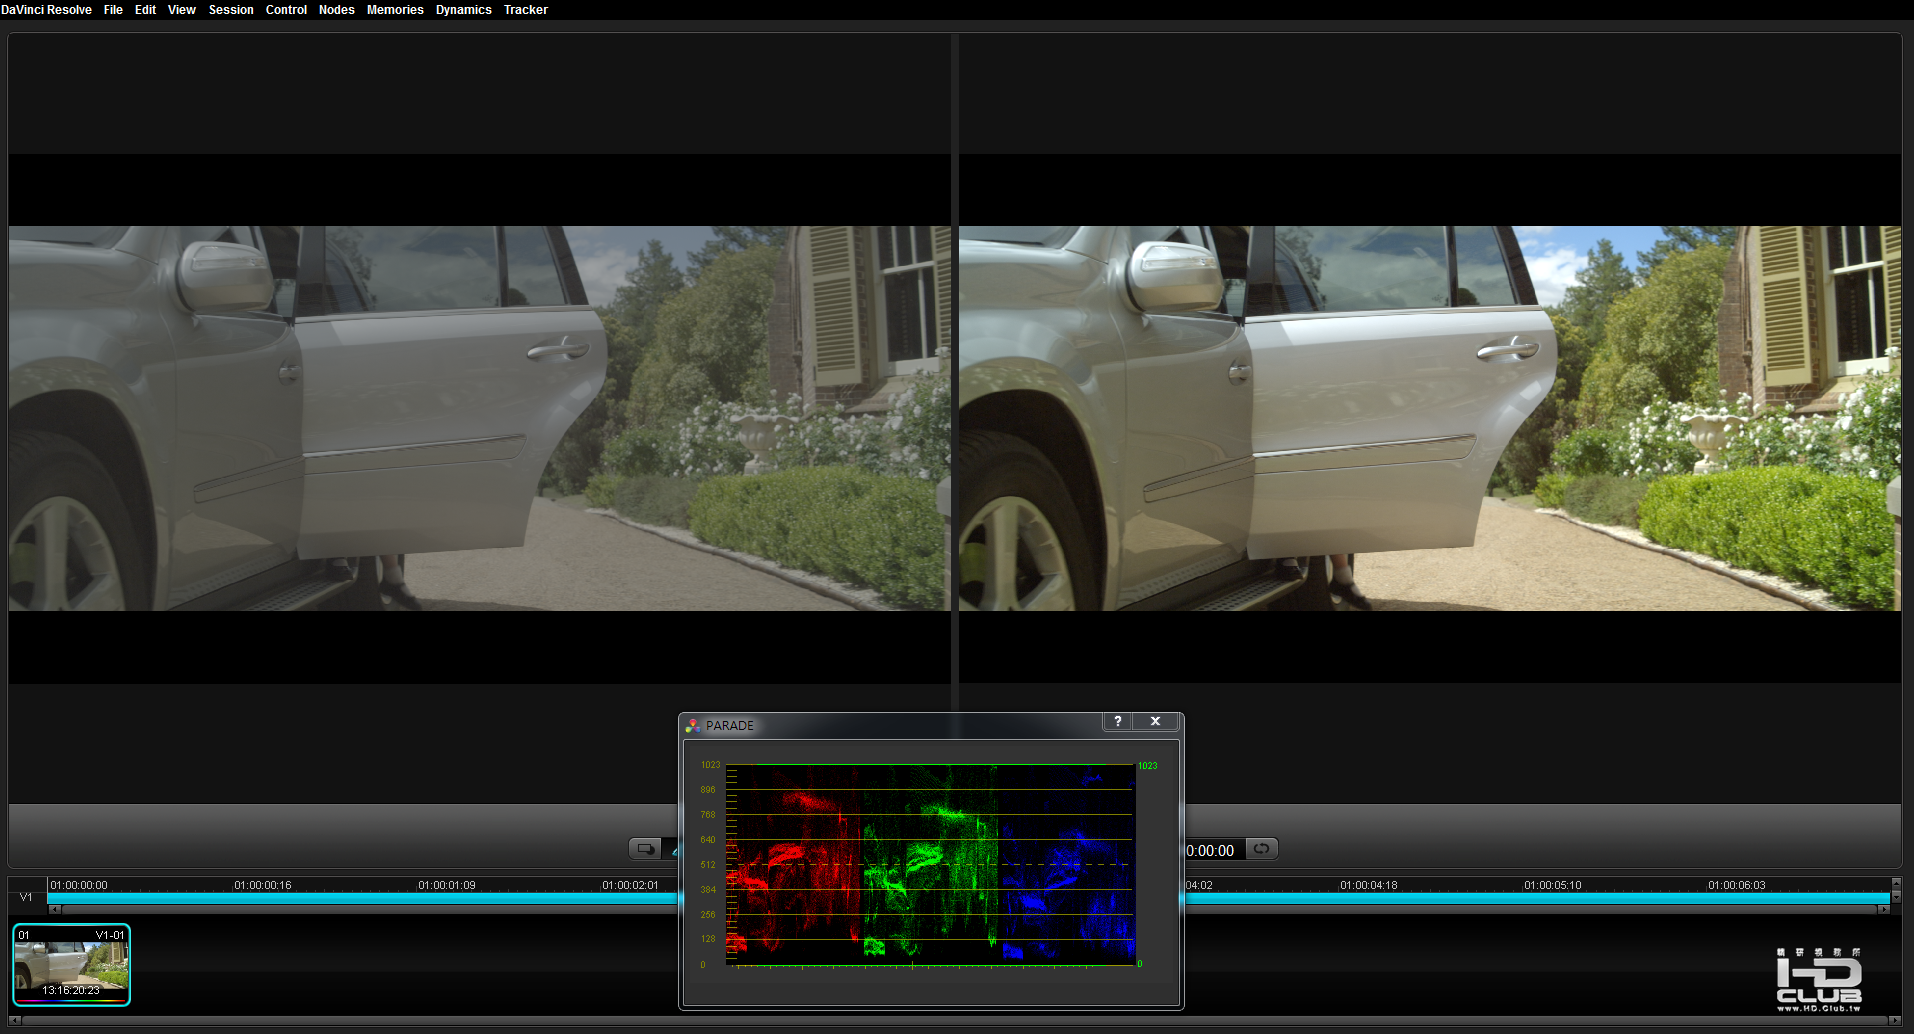Click the PARADE window title text
Viewport: 1914px width, 1034px height.
(x=730, y=726)
